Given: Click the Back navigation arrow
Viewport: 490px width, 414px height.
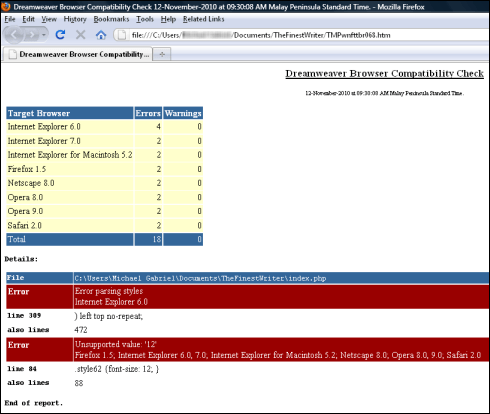Looking at the screenshot, I should (x=14, y=34).
